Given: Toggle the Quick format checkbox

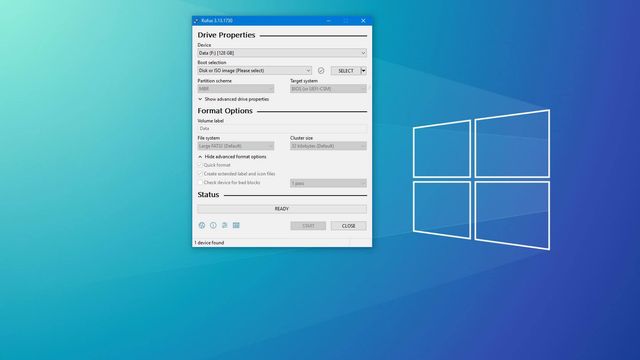Looking at the screenshot, I should (200, 165).
